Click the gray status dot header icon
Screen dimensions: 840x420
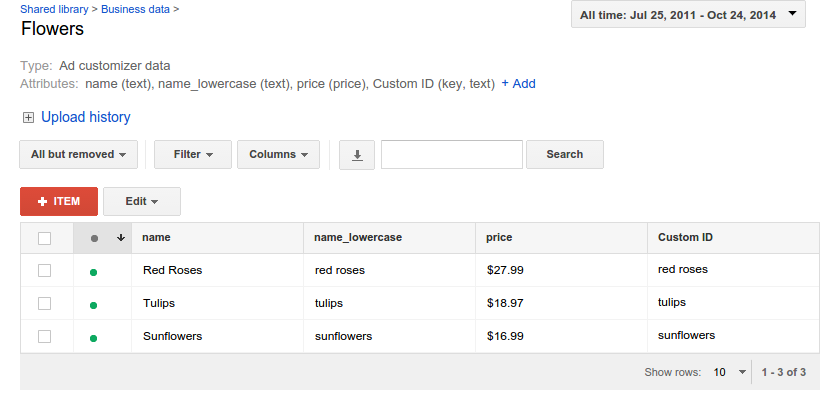94,238
